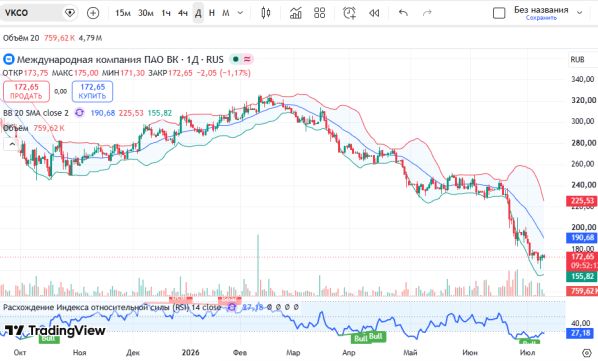Open chart settings gear icon
This screenshot has height=361, width=598.
[587, 353]
